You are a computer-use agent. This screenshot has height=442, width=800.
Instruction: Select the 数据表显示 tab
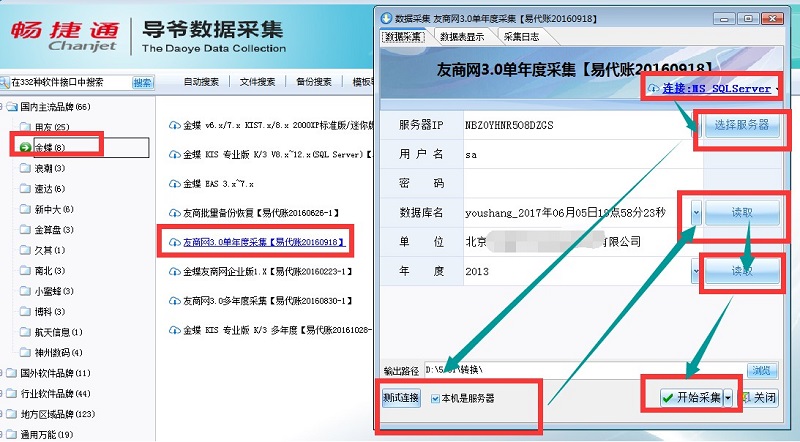point(462,37)
